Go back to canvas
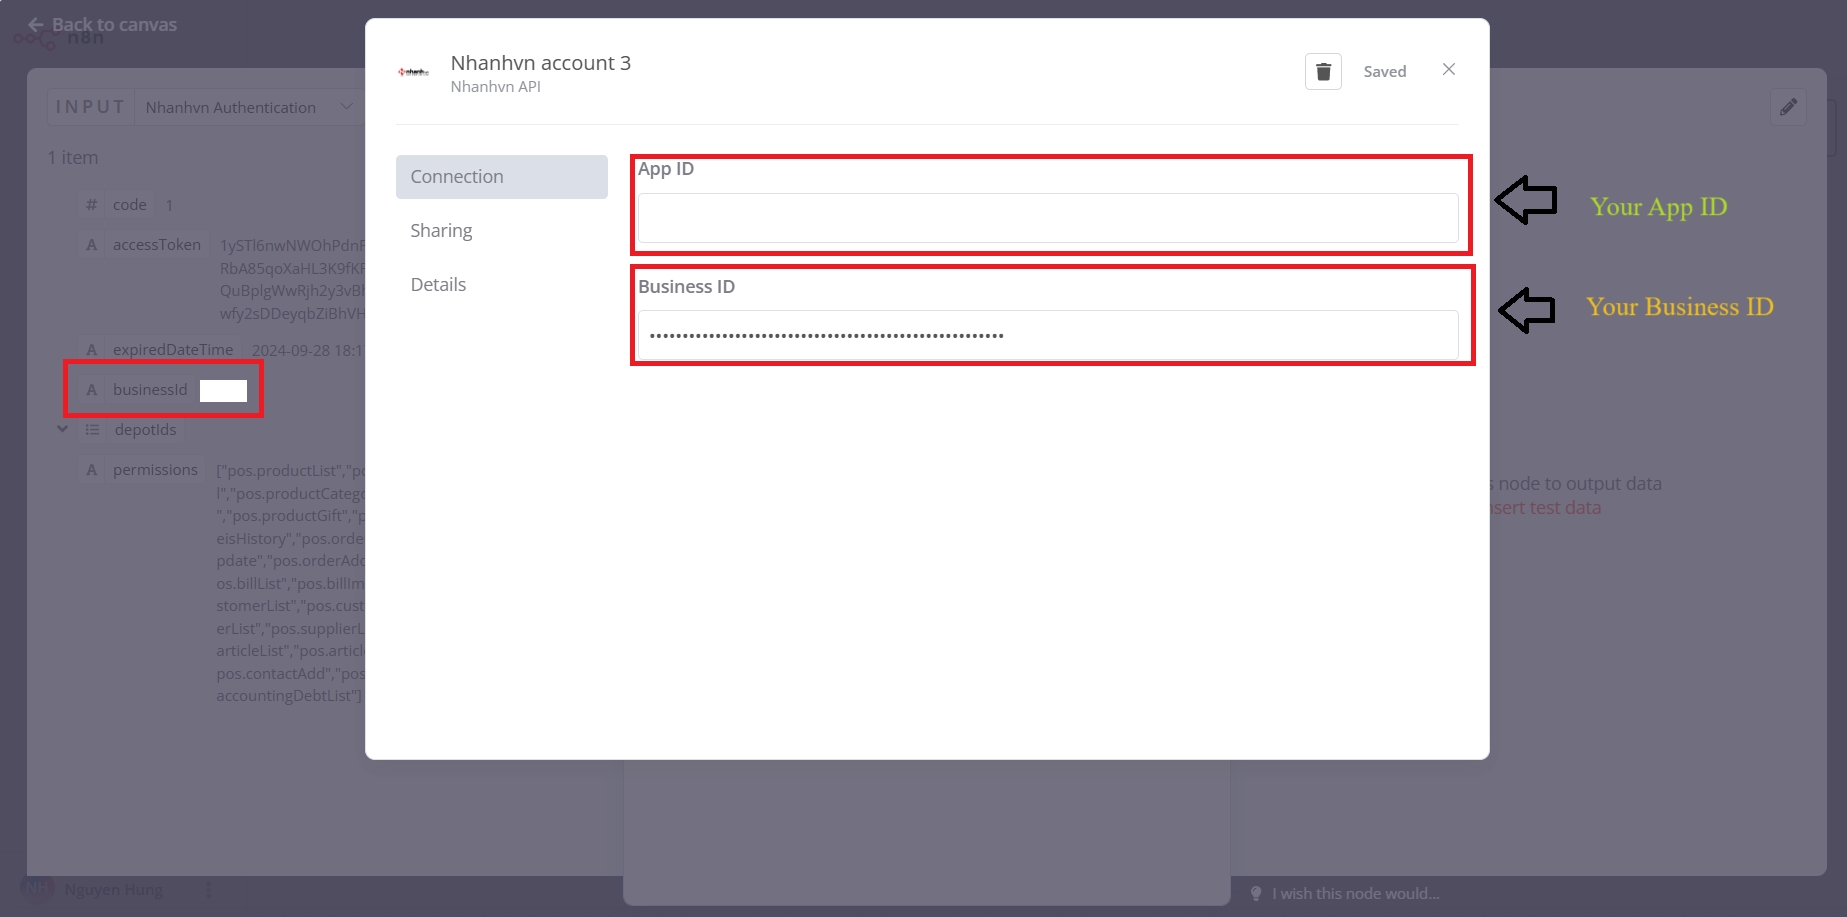 point(102,24)
